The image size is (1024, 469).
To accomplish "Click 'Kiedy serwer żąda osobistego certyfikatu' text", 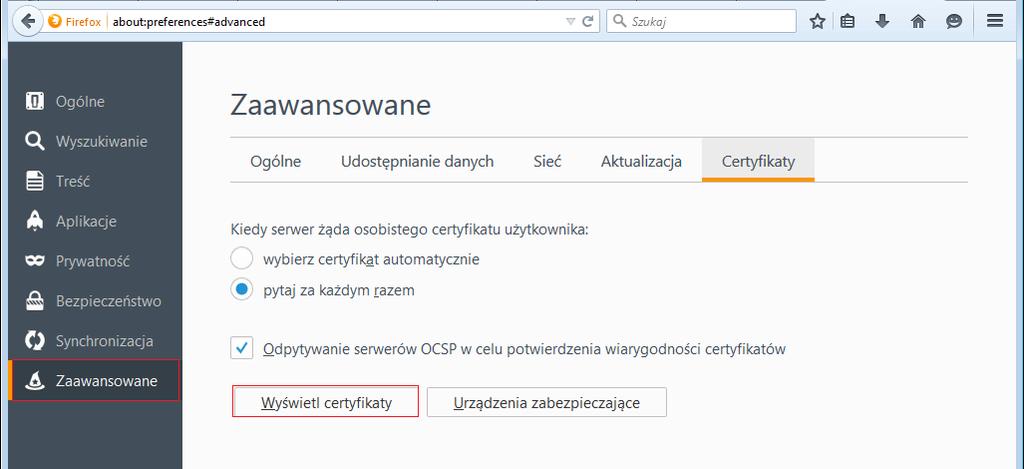I will coord(409,229).
